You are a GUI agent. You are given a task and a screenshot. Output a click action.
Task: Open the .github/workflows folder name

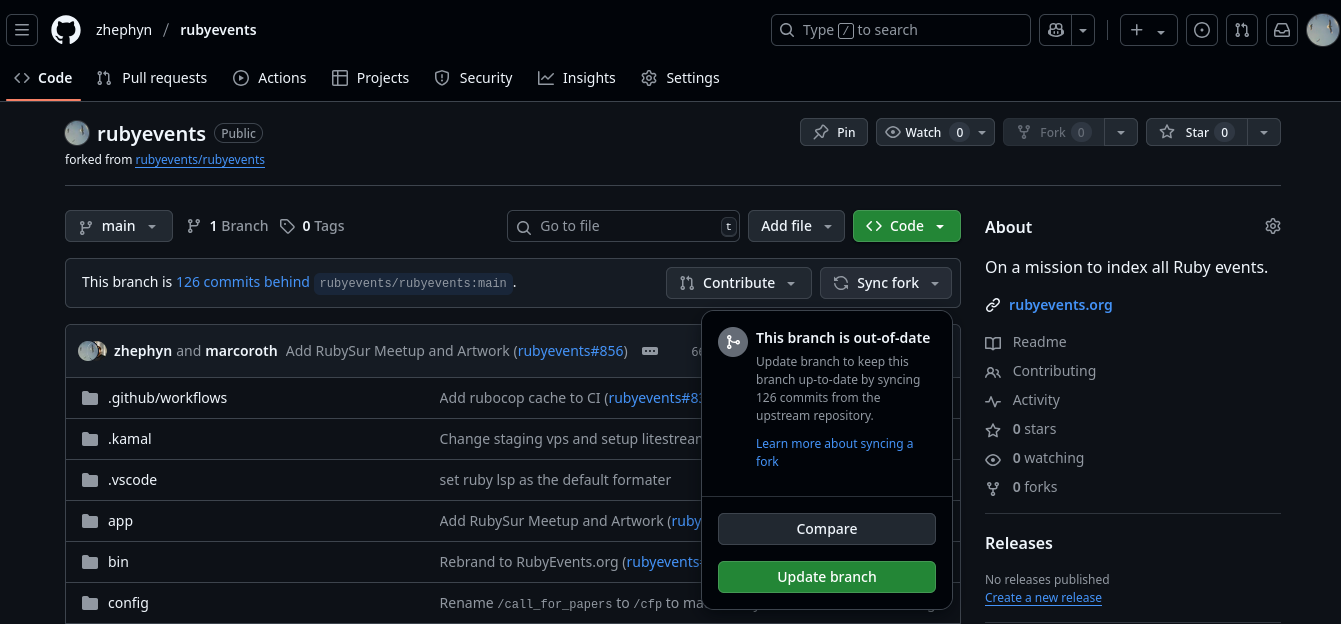pos(168,398)
